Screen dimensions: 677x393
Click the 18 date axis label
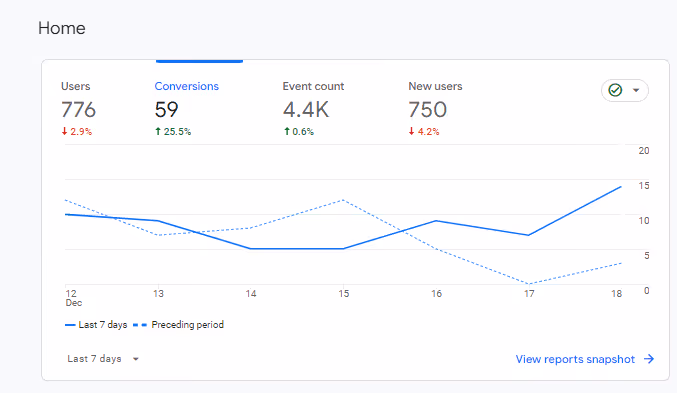617,294
